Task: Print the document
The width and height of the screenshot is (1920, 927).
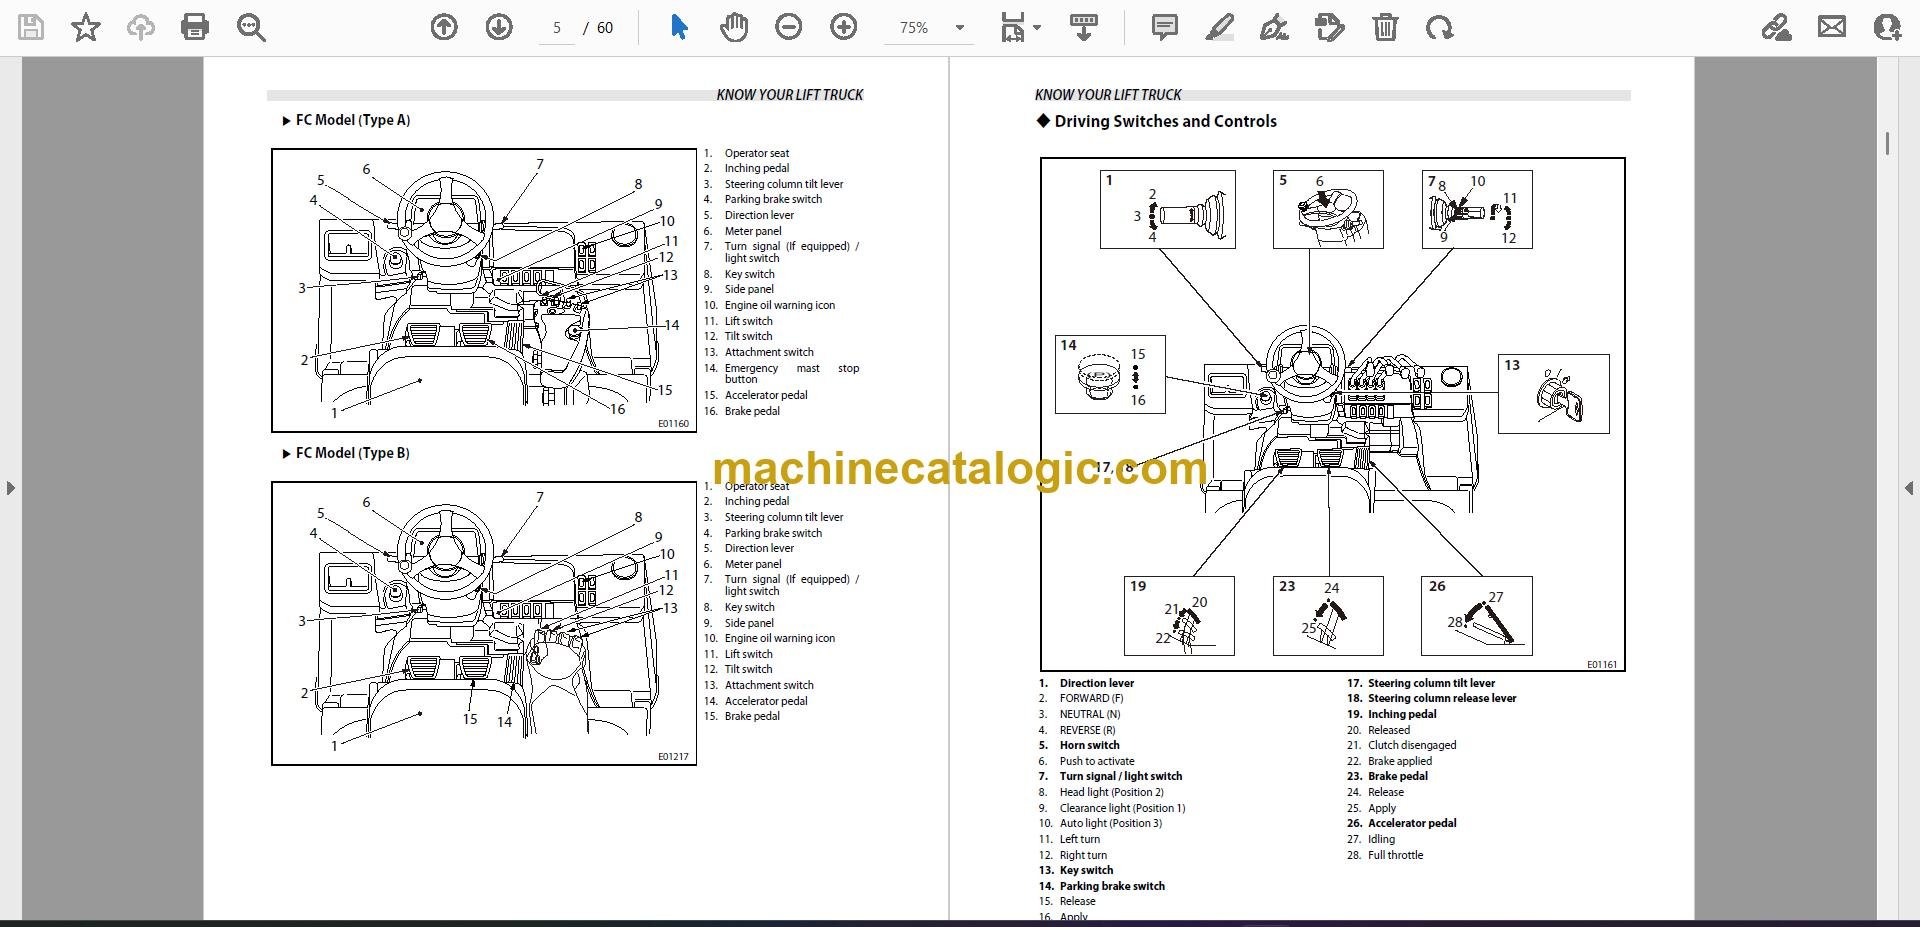Action: 195,28
